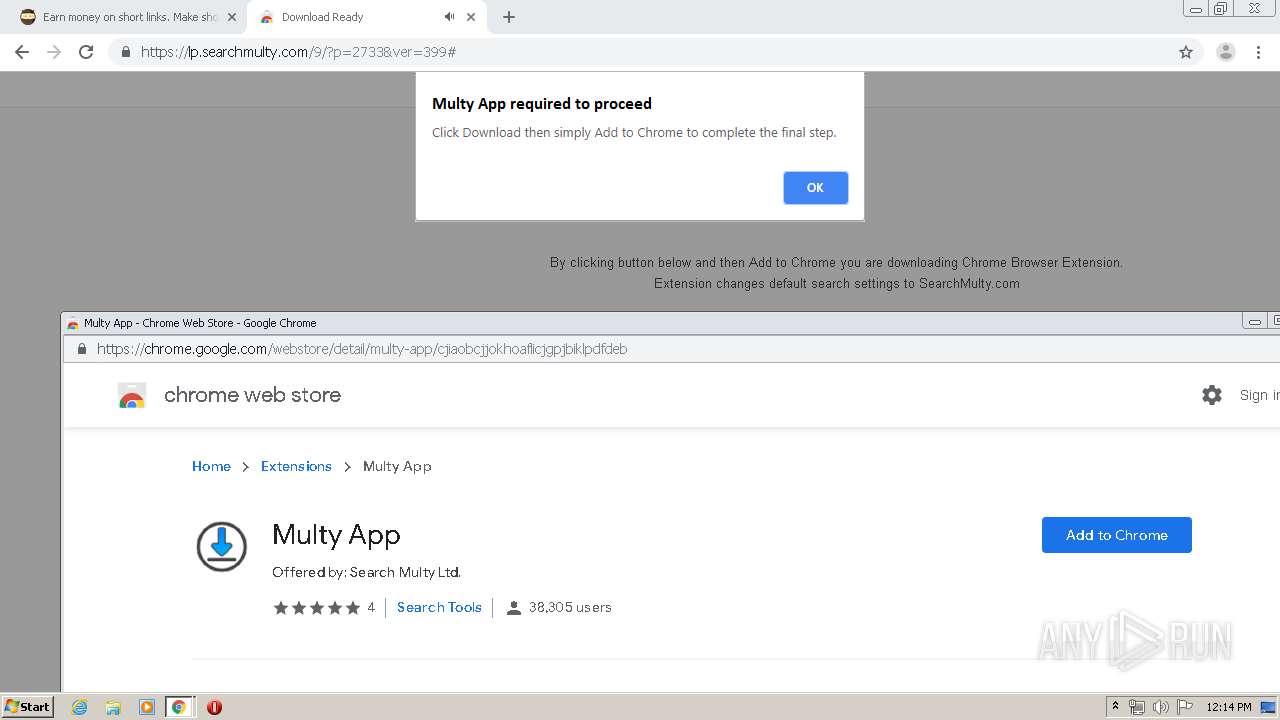Click Sign in on Web Store
Viewport: 1280px width, 720px height.
coord(1259,395)
